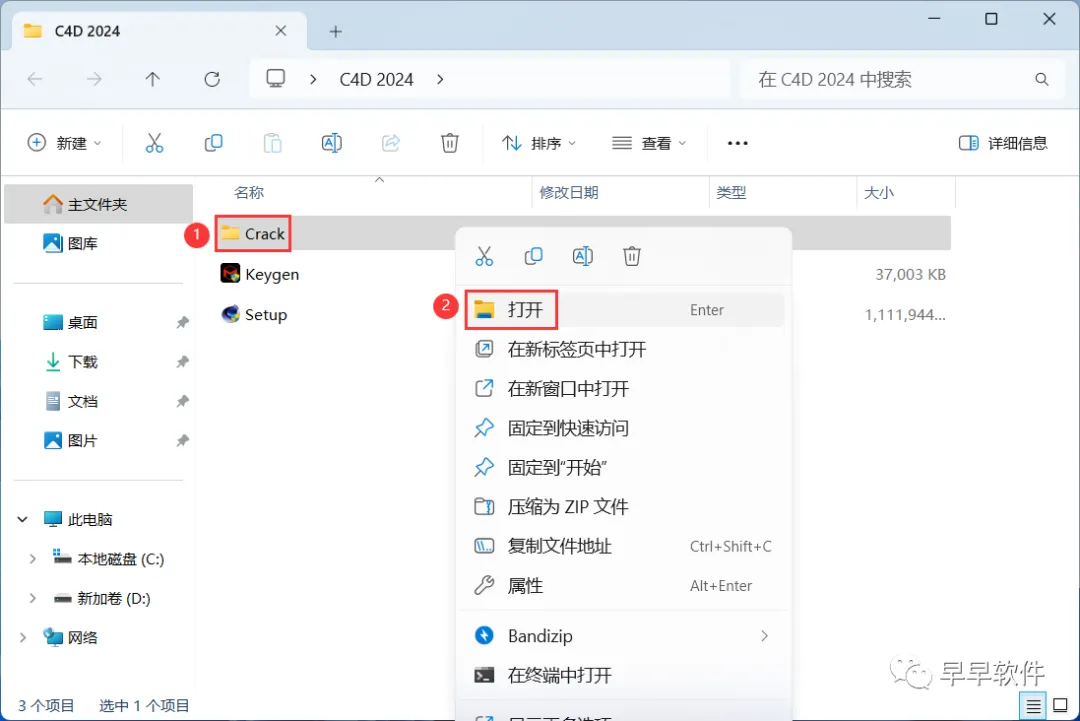
Task: Sort by the 类型 column header
Action: tap(731, 193)
